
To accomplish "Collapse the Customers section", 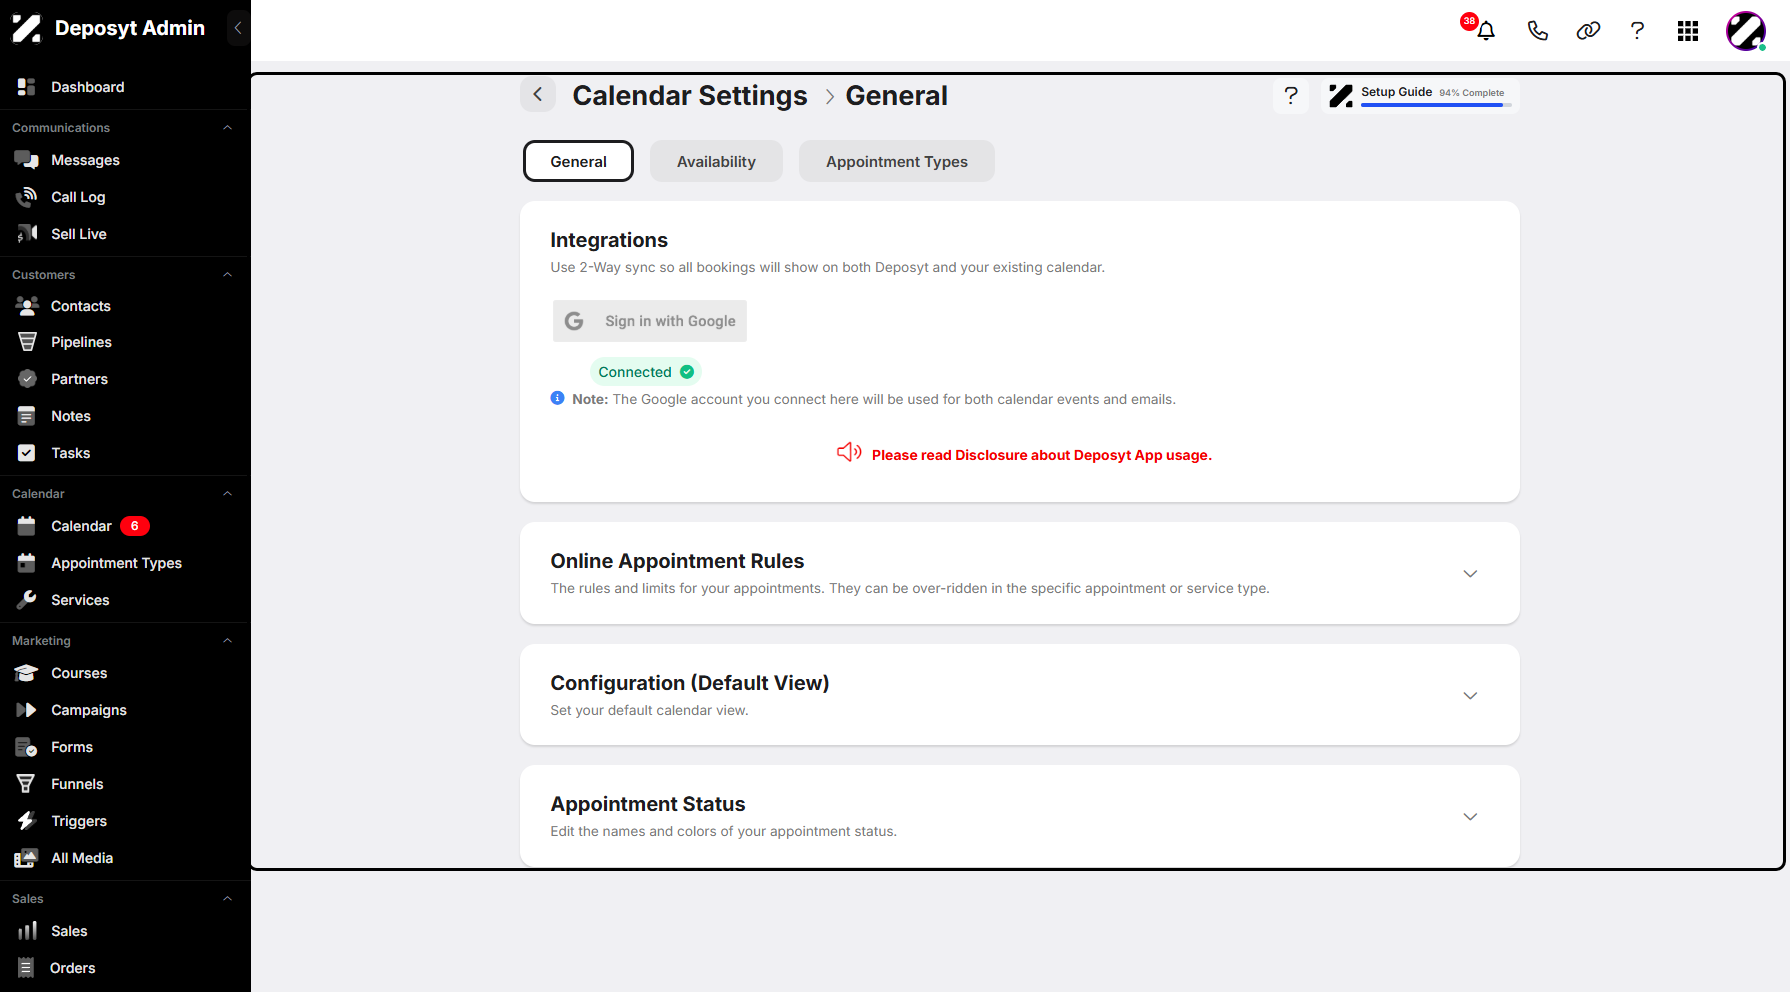I will tap(228, 275).
